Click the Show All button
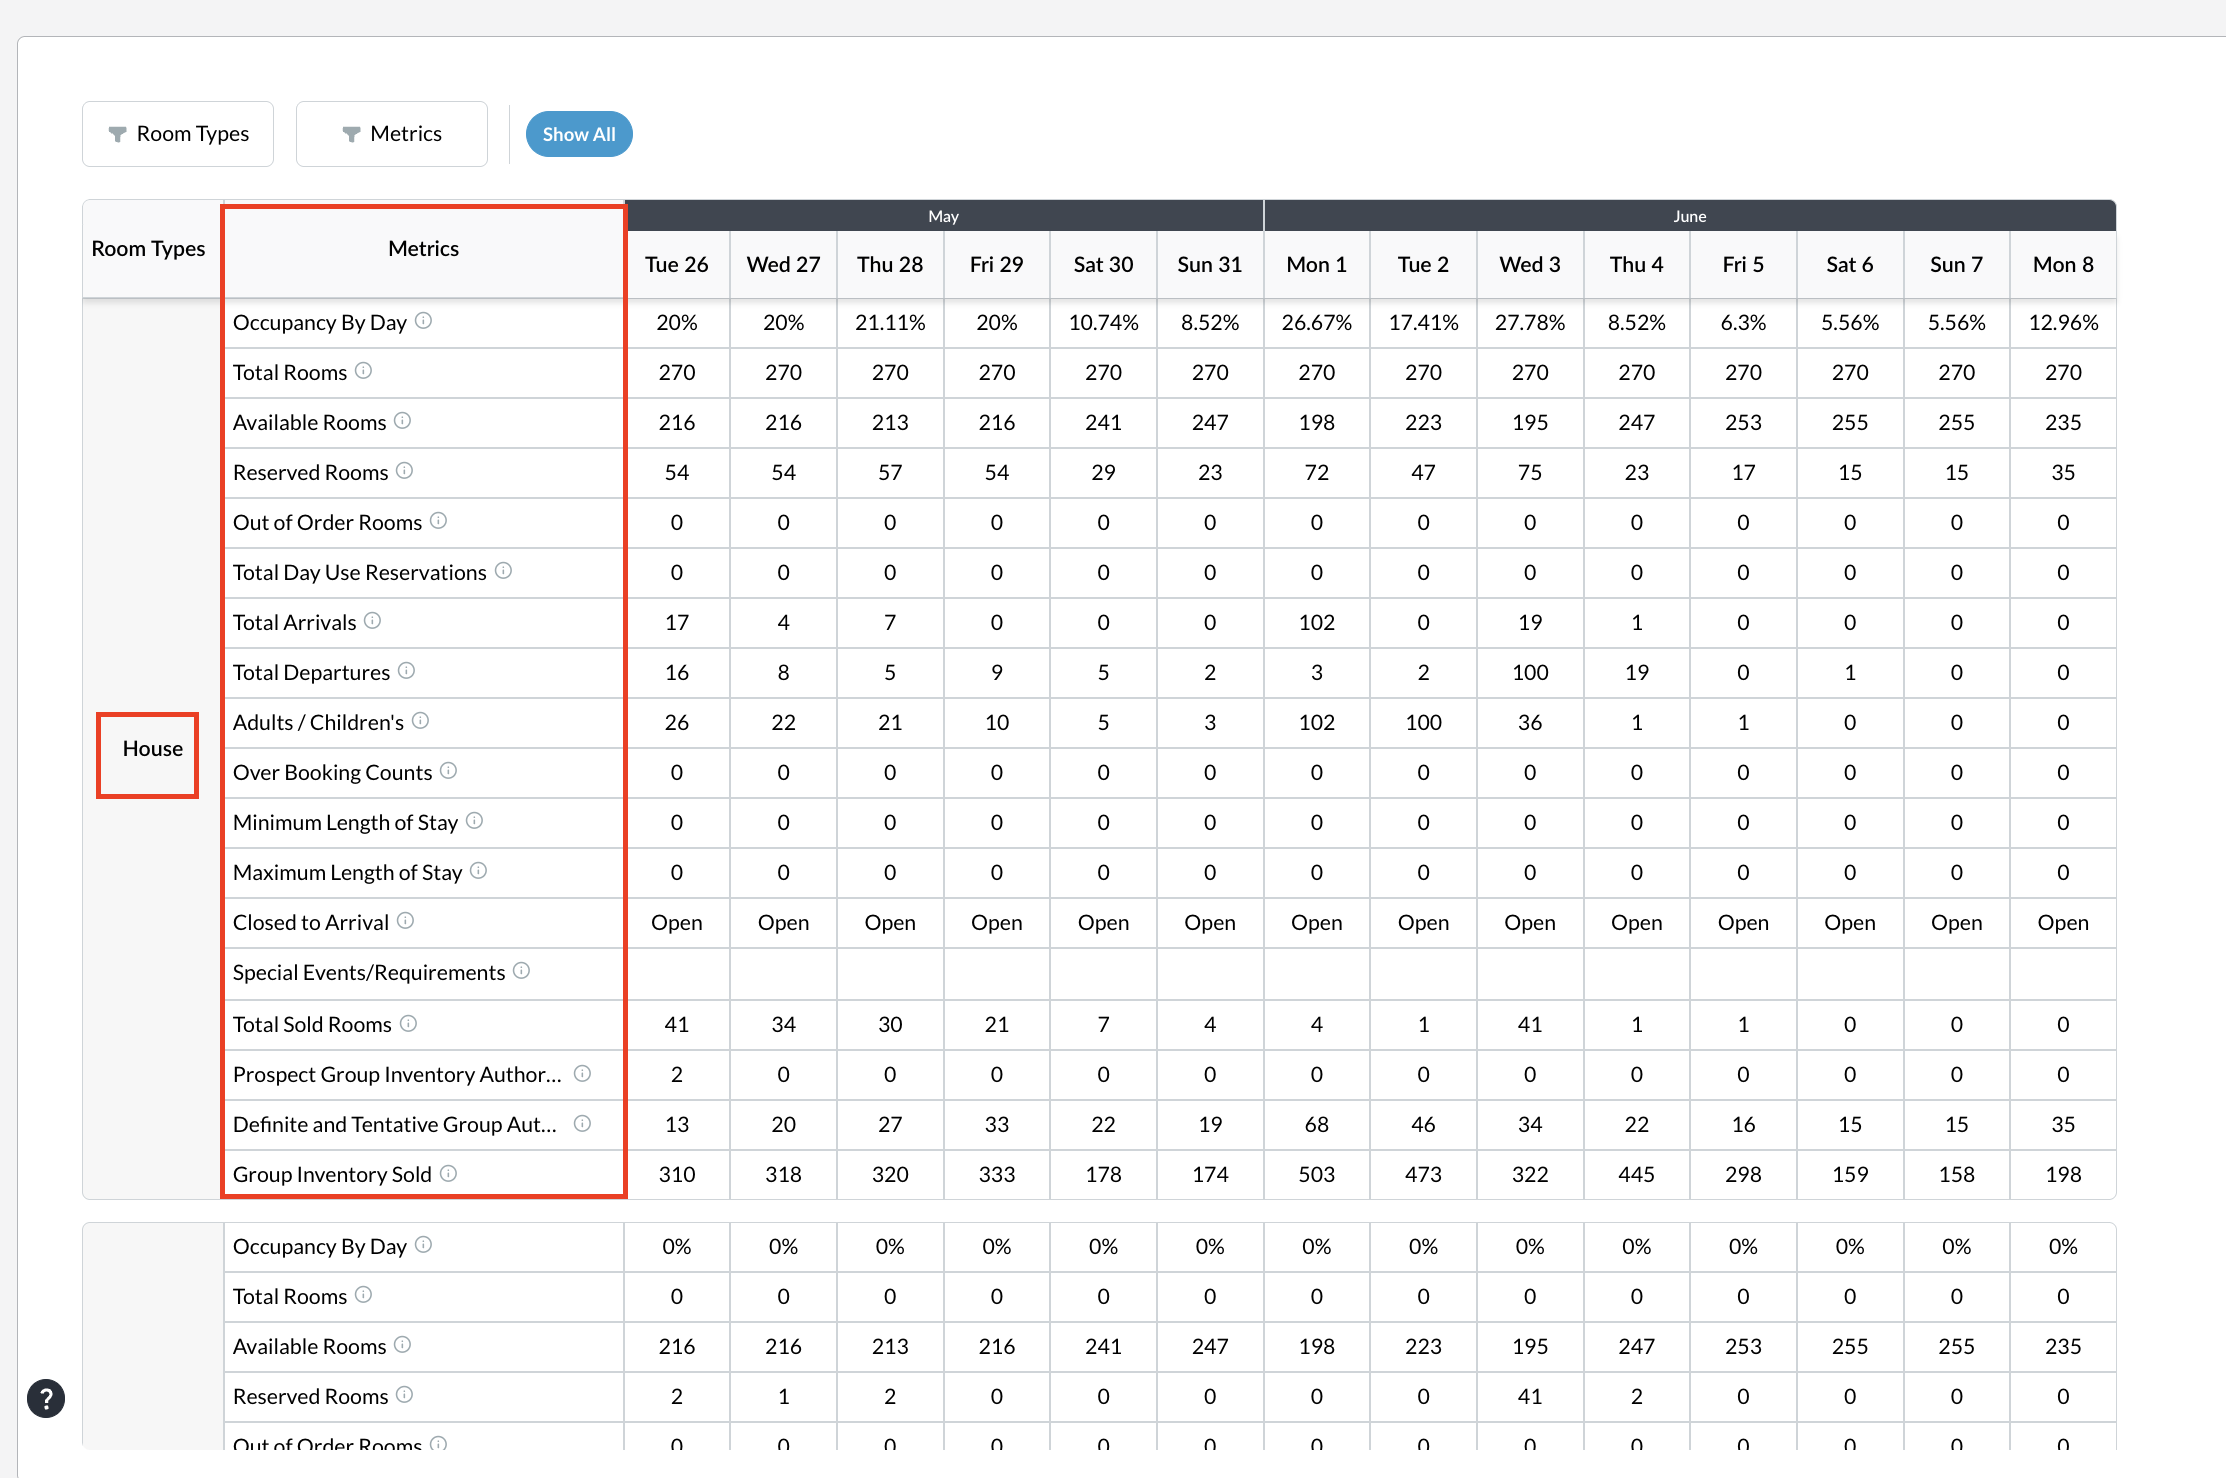Screen dimensions: 2226x1478 point(579,134)
